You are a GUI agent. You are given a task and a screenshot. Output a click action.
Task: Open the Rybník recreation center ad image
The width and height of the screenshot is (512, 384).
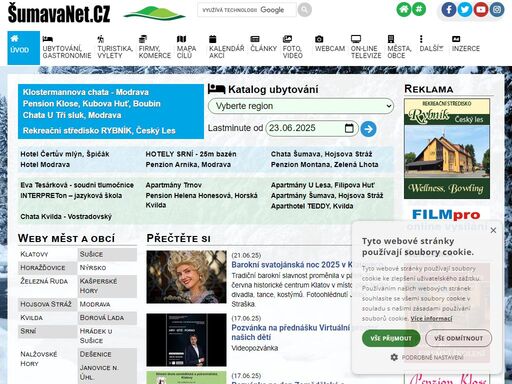pyautogui.click(x=447, y=149)
